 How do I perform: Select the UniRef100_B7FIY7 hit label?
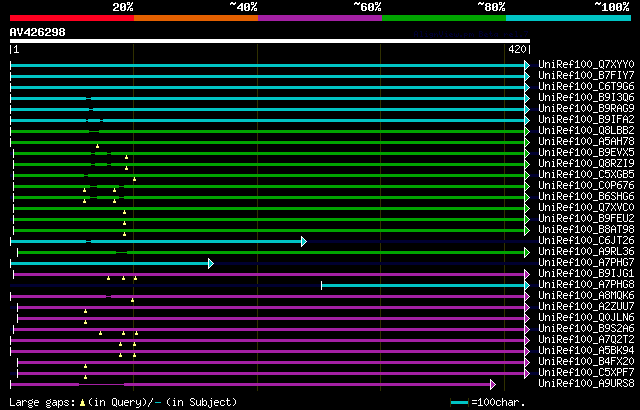pyautogui.click(x=586, y=75)
